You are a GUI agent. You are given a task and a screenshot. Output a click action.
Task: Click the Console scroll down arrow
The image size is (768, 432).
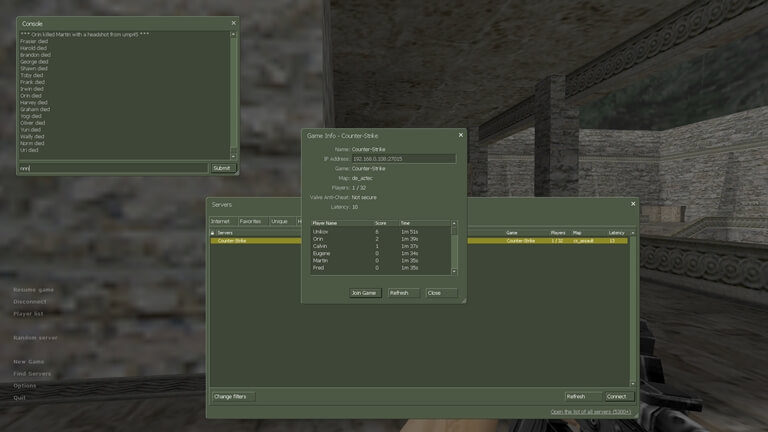click(233, 156)
